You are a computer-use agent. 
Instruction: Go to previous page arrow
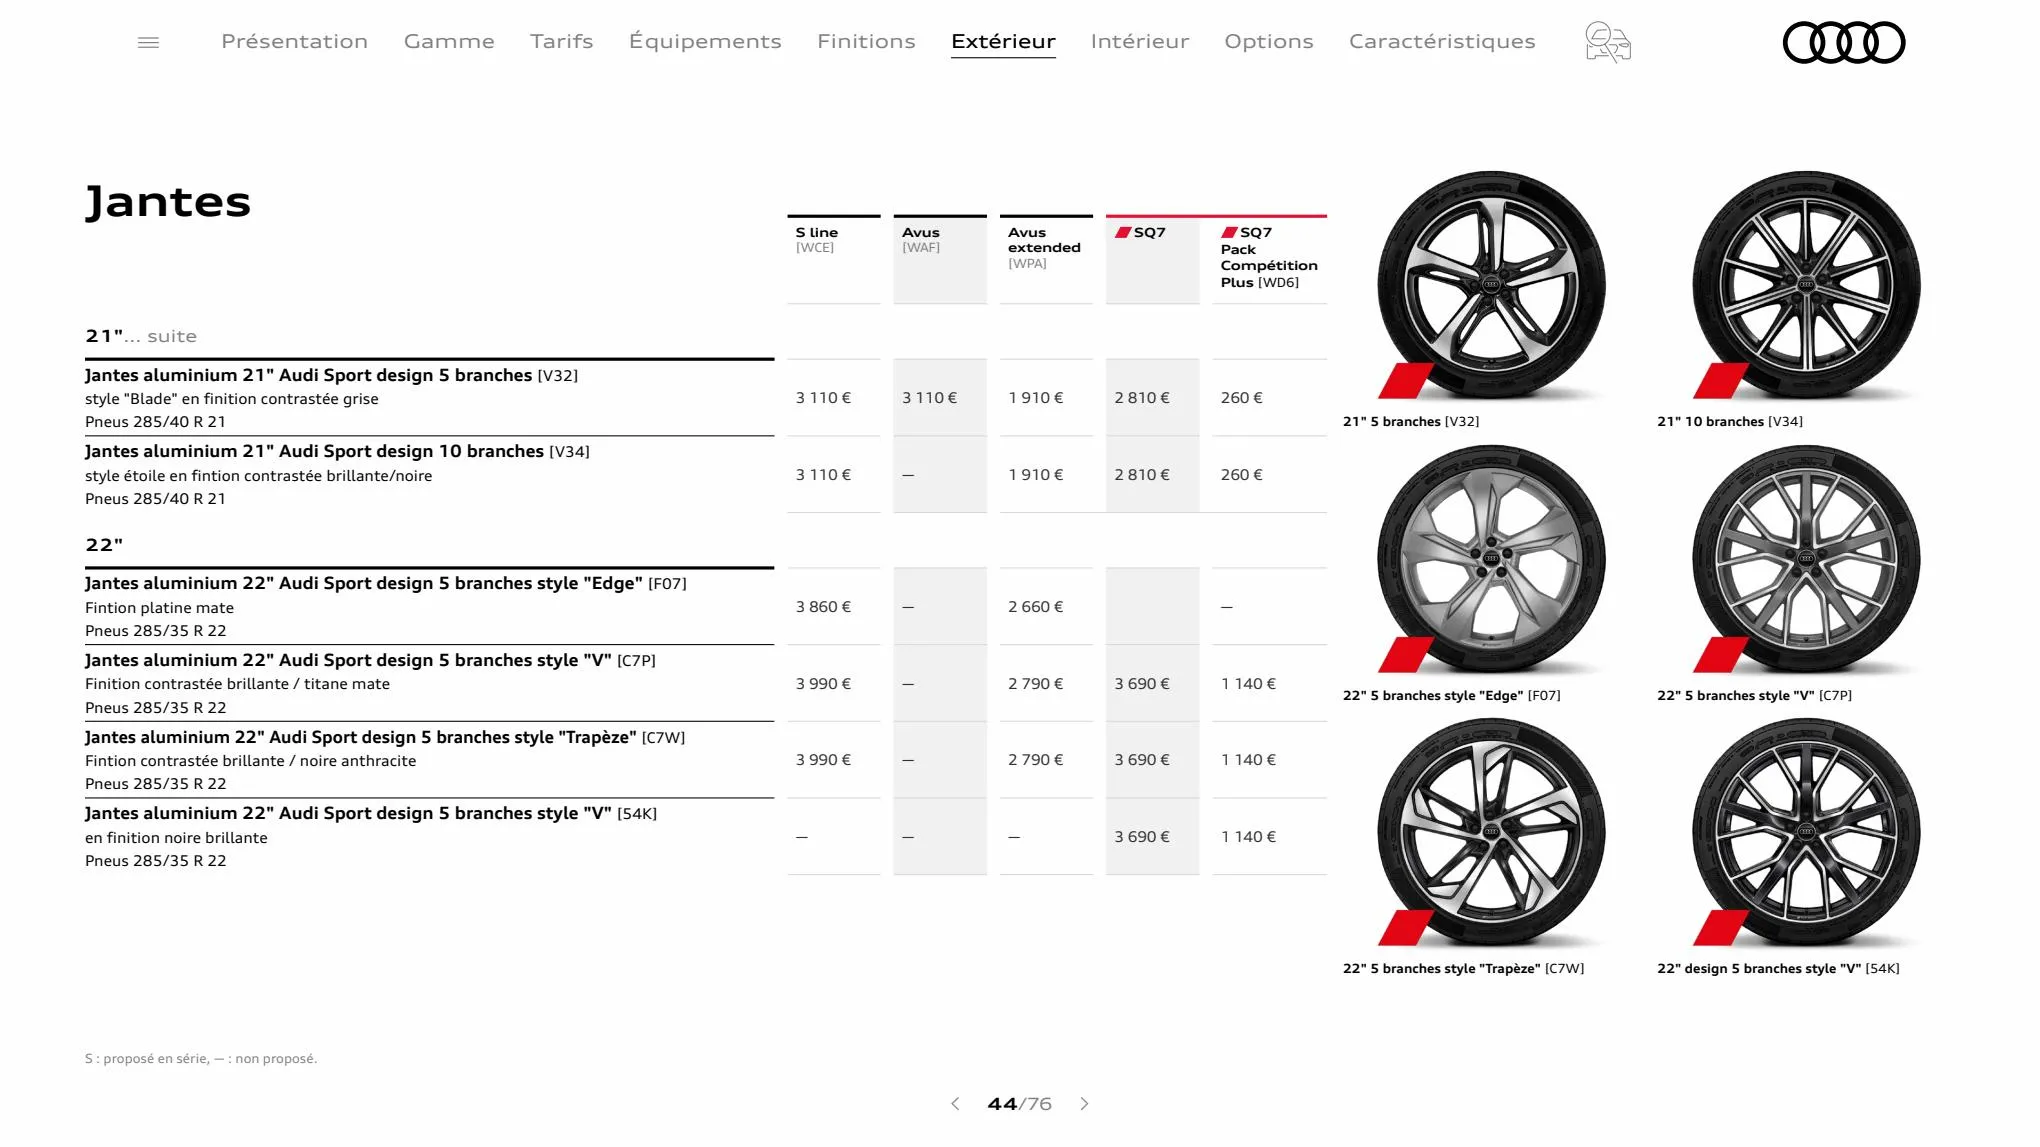tap(955, 1104)
